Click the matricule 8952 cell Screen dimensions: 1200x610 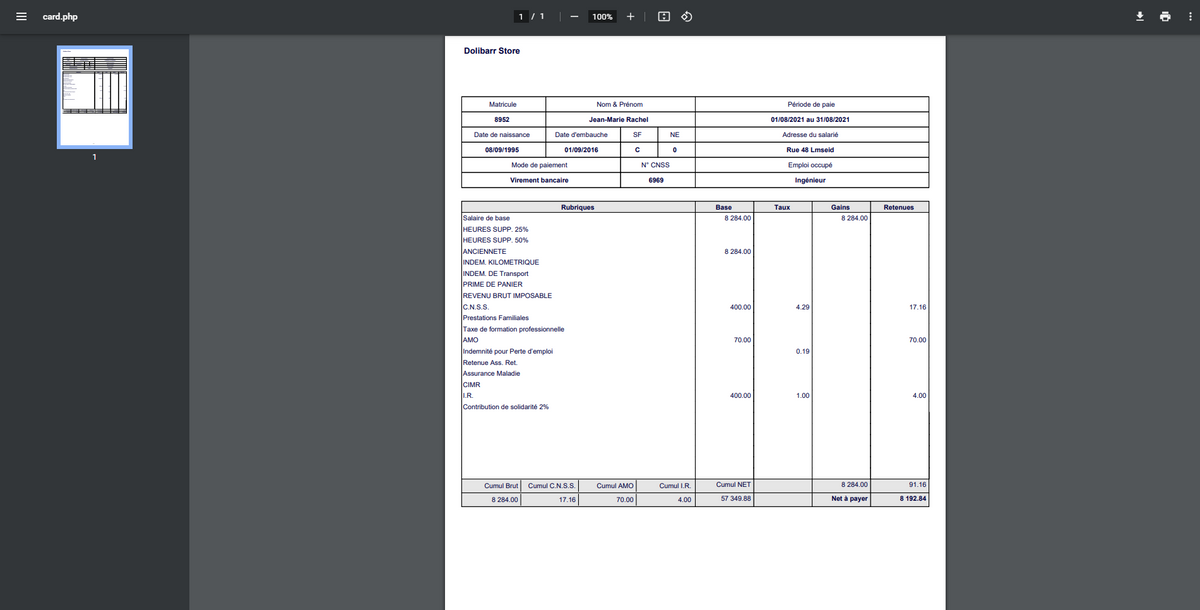point(502,119)
